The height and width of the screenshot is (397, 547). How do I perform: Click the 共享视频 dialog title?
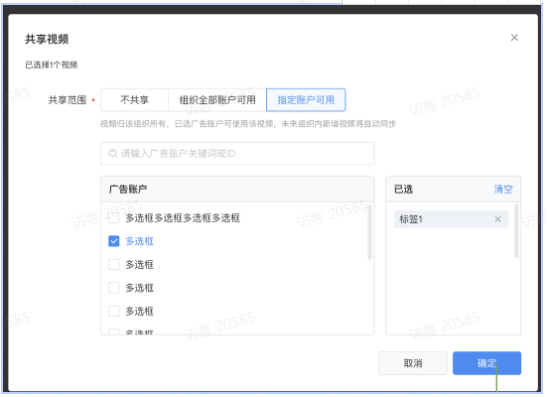click(47, 39)
